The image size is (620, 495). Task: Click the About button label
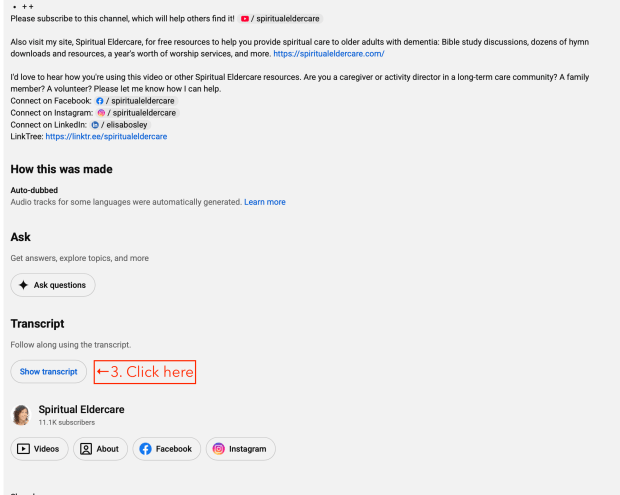pyautogui.click(x=108, y=449)
